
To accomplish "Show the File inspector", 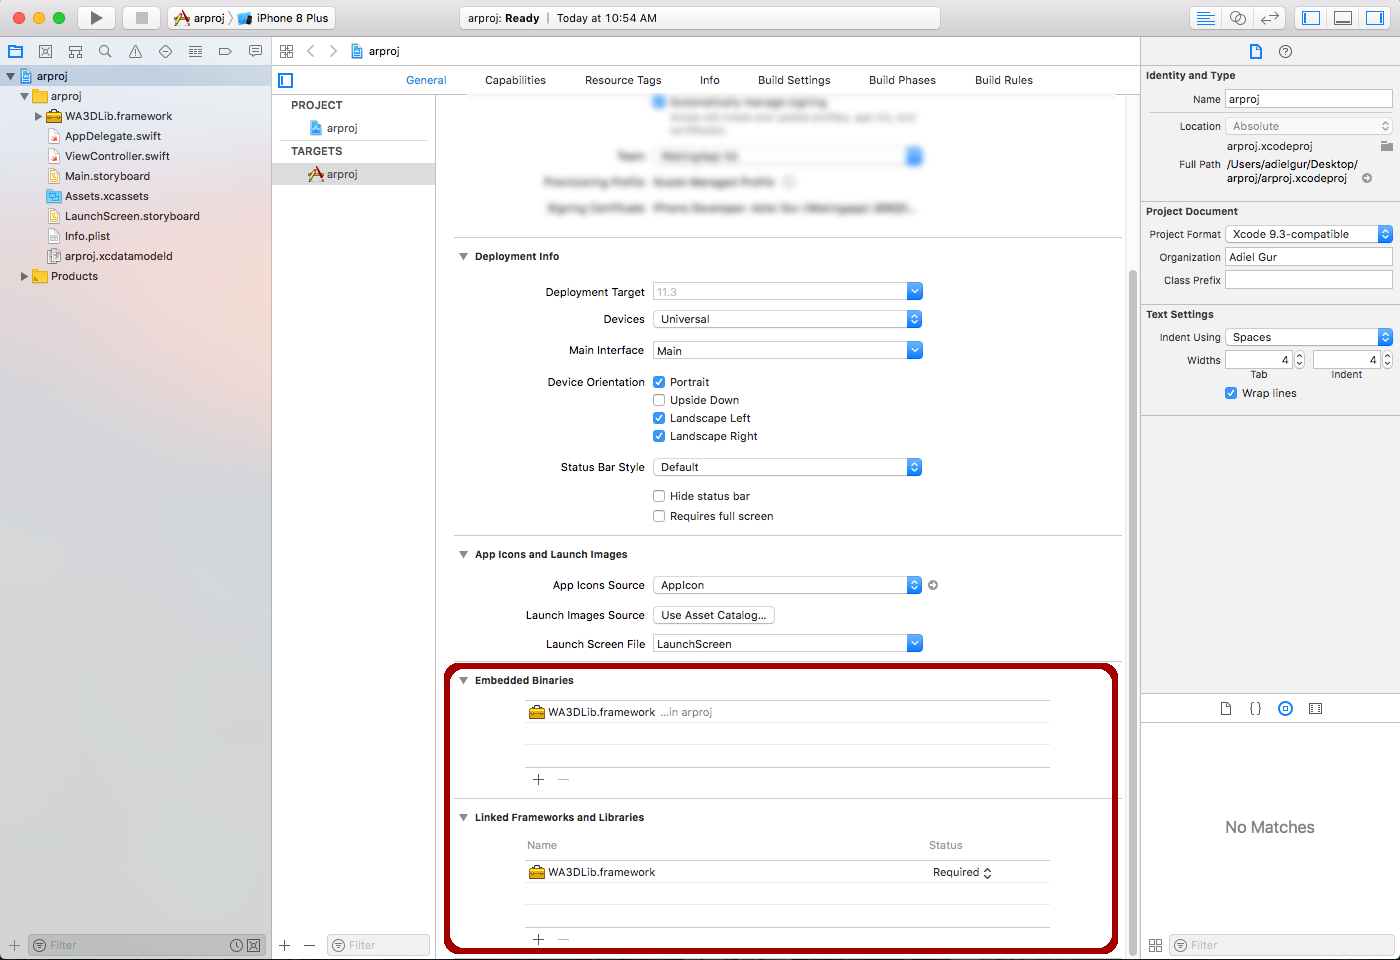I will click(x=1256, y=51).
